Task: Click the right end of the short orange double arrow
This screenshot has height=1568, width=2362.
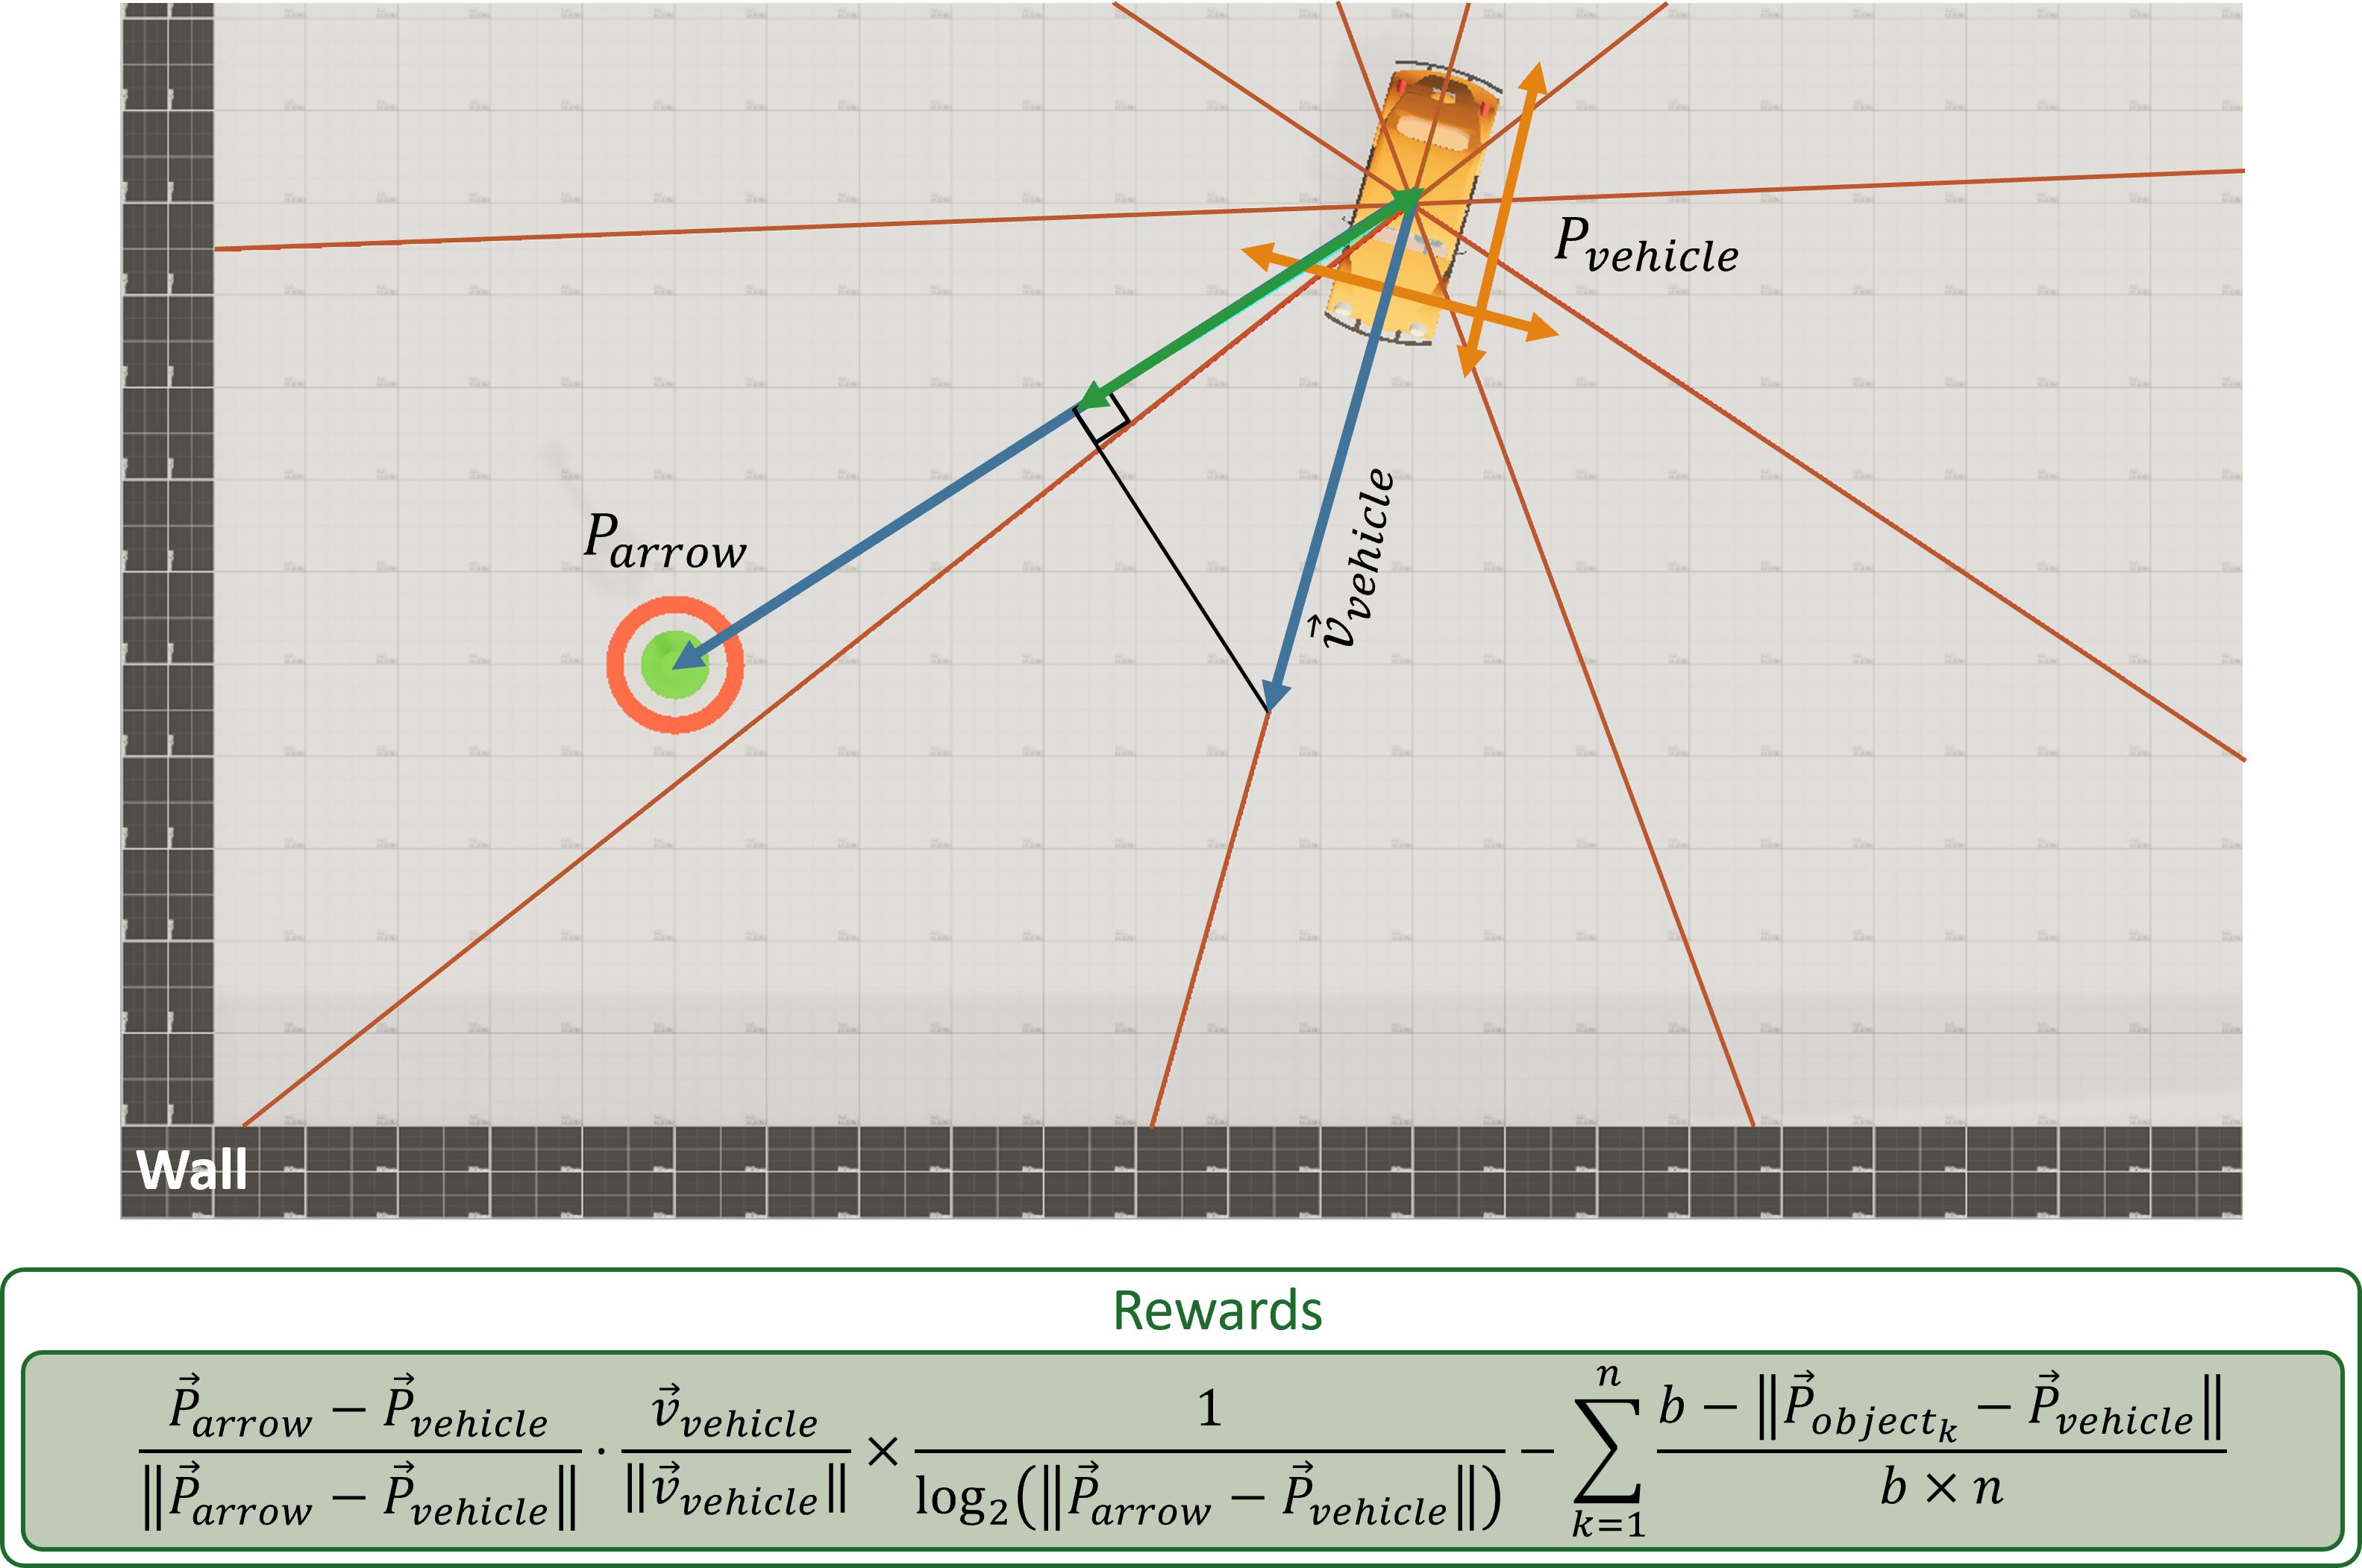Action: click(1550, 332)
